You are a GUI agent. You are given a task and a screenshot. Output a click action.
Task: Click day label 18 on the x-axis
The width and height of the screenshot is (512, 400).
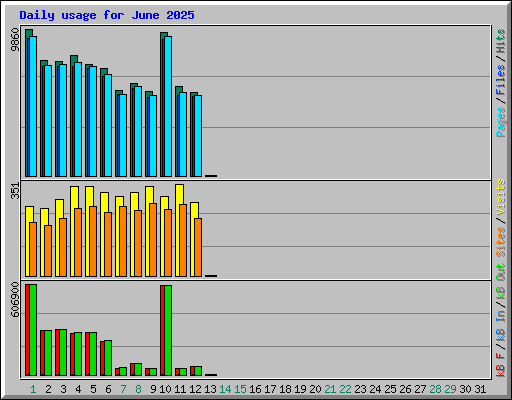(x=285, y=389)
